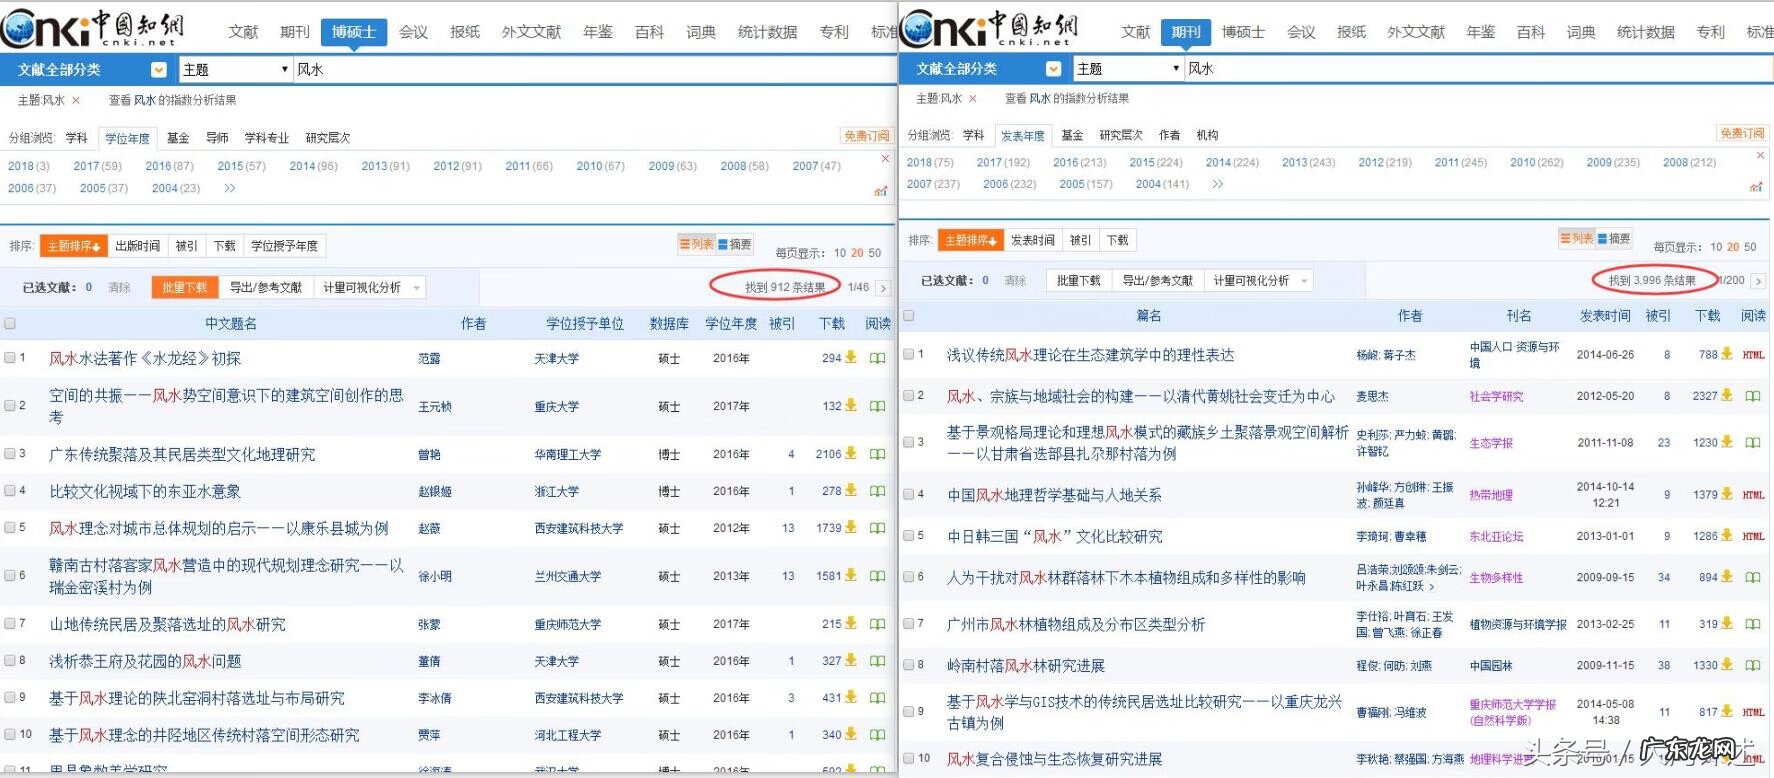Open 期刊 tab in left pane navigation
1774x778 pixels.
pyautogui.click(x=295, y=32)
